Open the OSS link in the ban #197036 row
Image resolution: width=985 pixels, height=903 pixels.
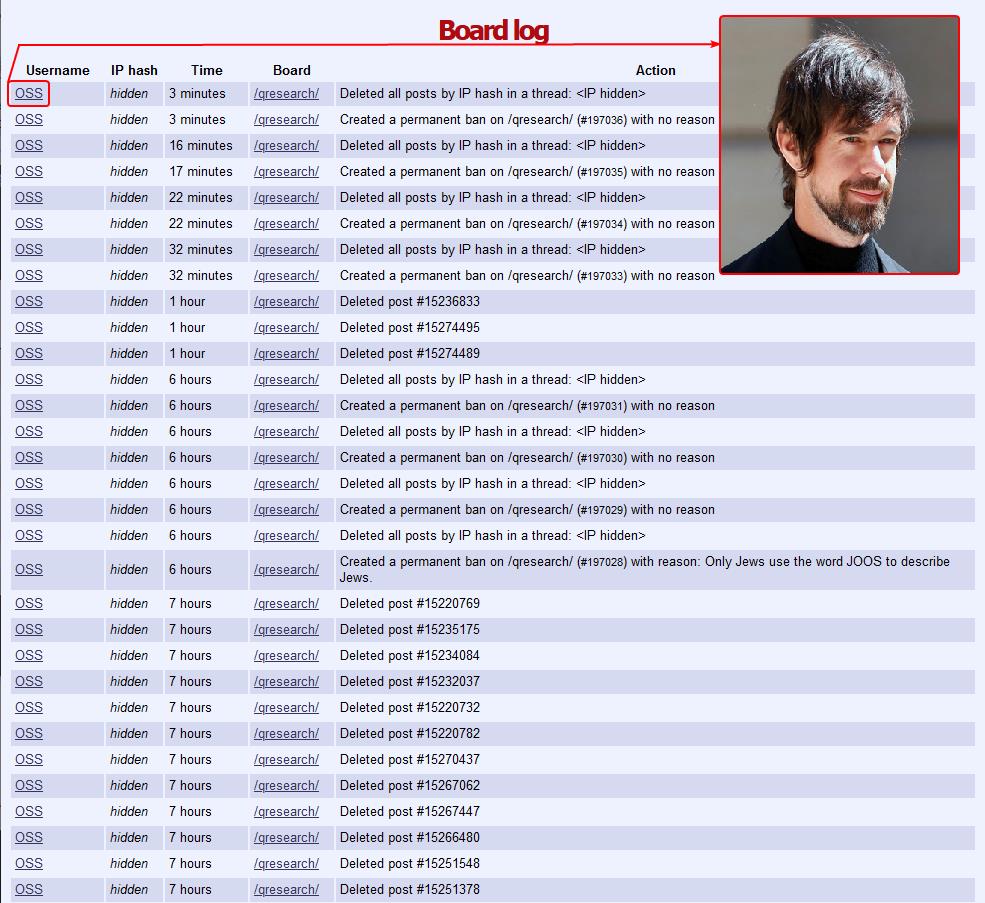pyautogui.click(x=29, y=119)
